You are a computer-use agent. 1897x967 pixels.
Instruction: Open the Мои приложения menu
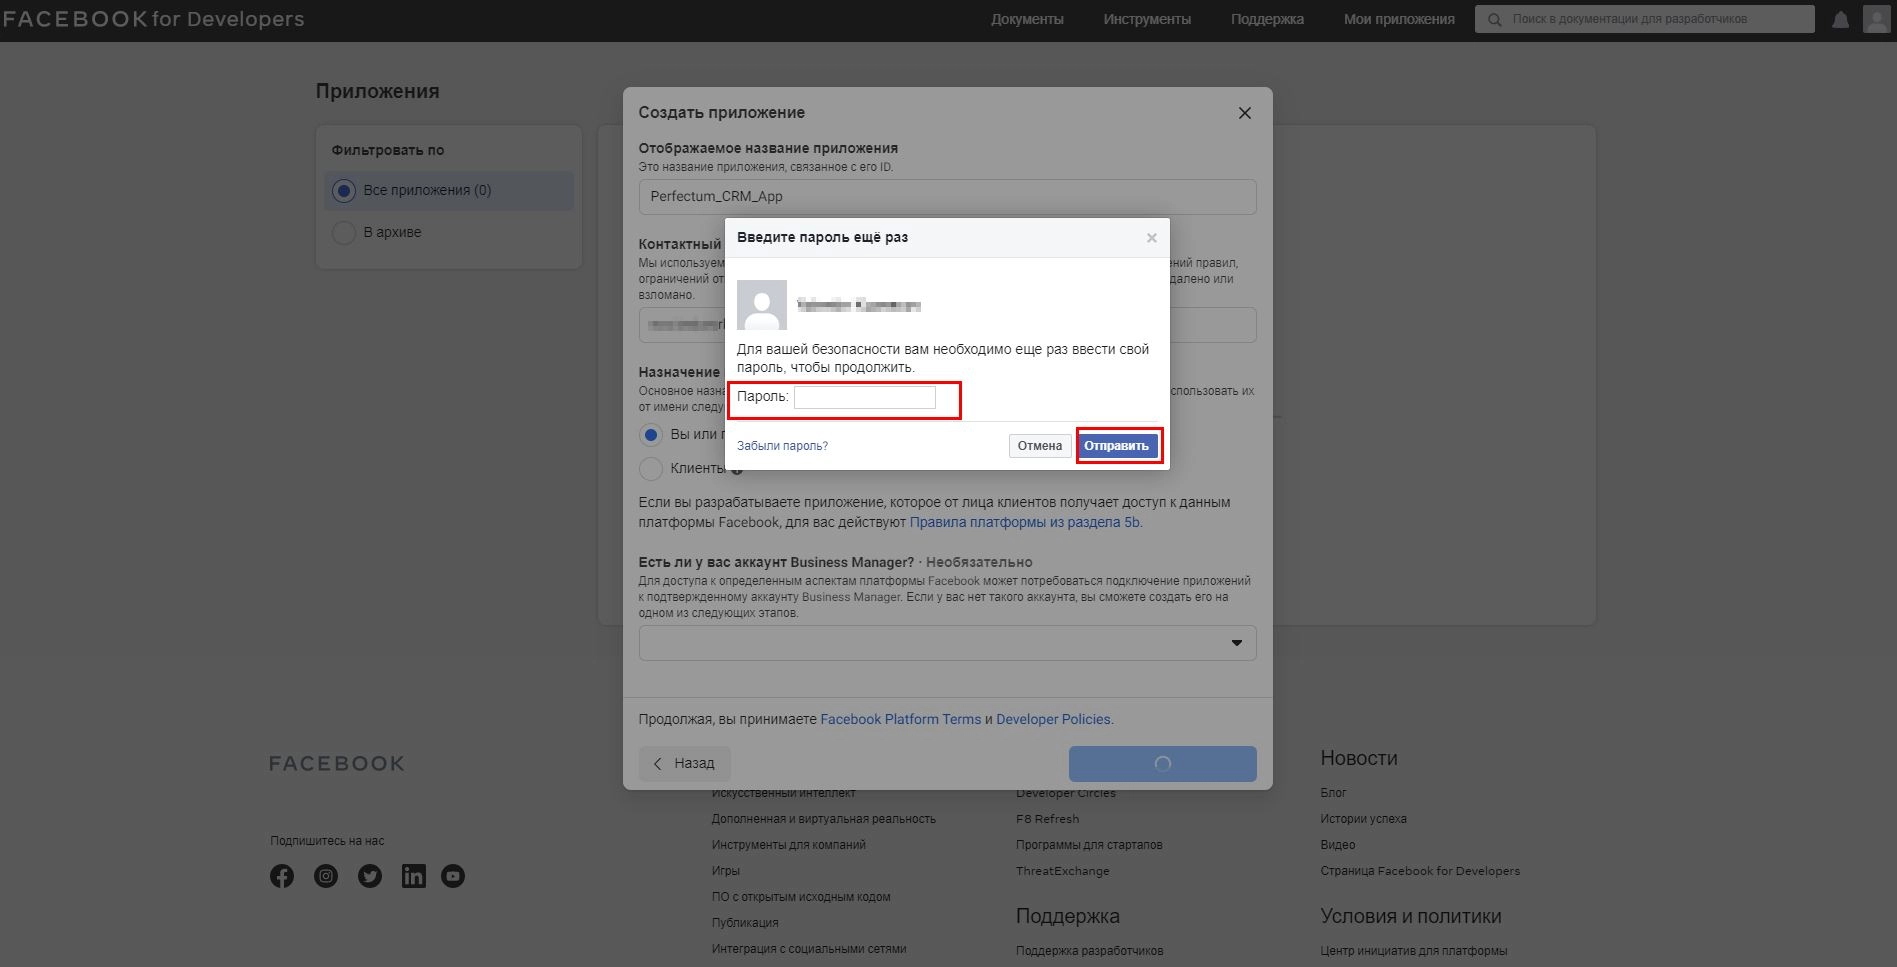pyautogui.click(x=1399, y=19)
